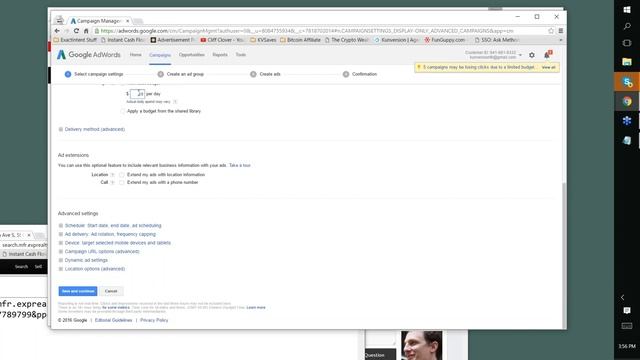Image resolution: width=640 pixels, height=360 pixels.
Task: Open The Crypto bookmark
Action: click(x=347, y=40)
